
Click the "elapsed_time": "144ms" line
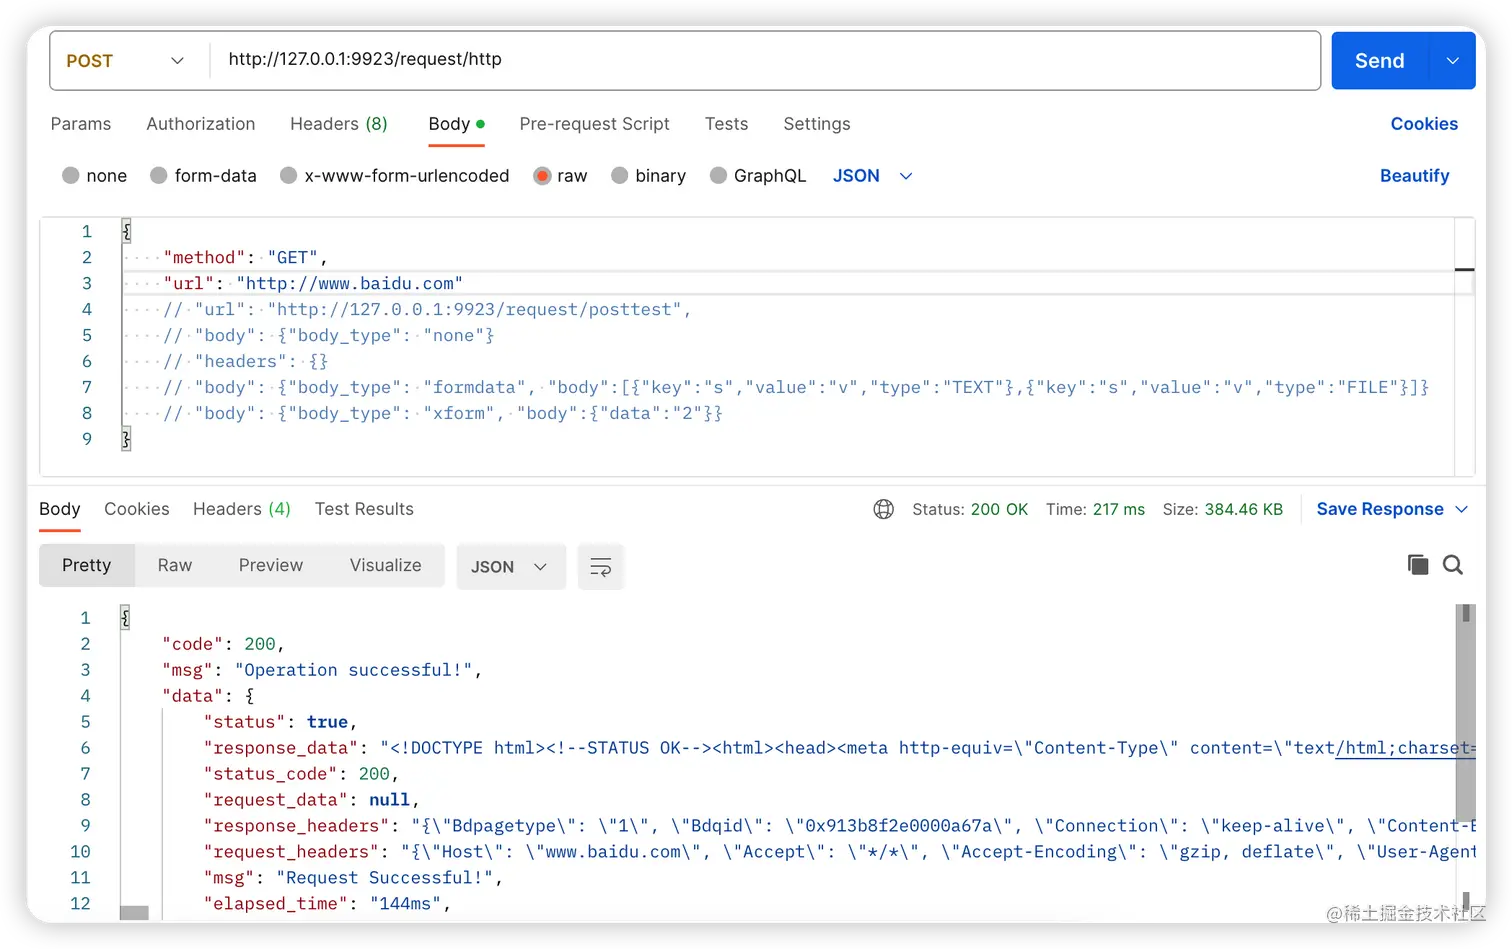(327, 904)
